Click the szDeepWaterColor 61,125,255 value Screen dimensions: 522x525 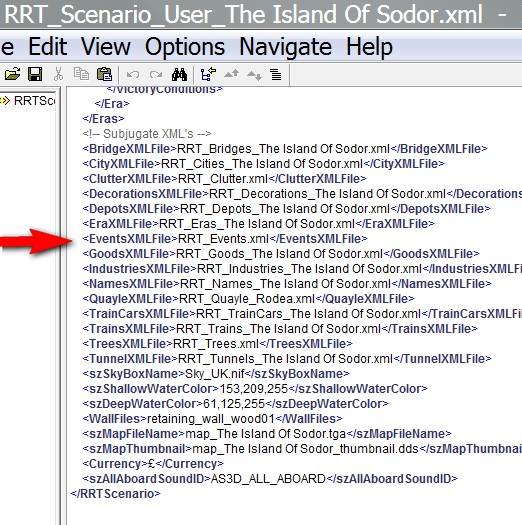[234, 404]
